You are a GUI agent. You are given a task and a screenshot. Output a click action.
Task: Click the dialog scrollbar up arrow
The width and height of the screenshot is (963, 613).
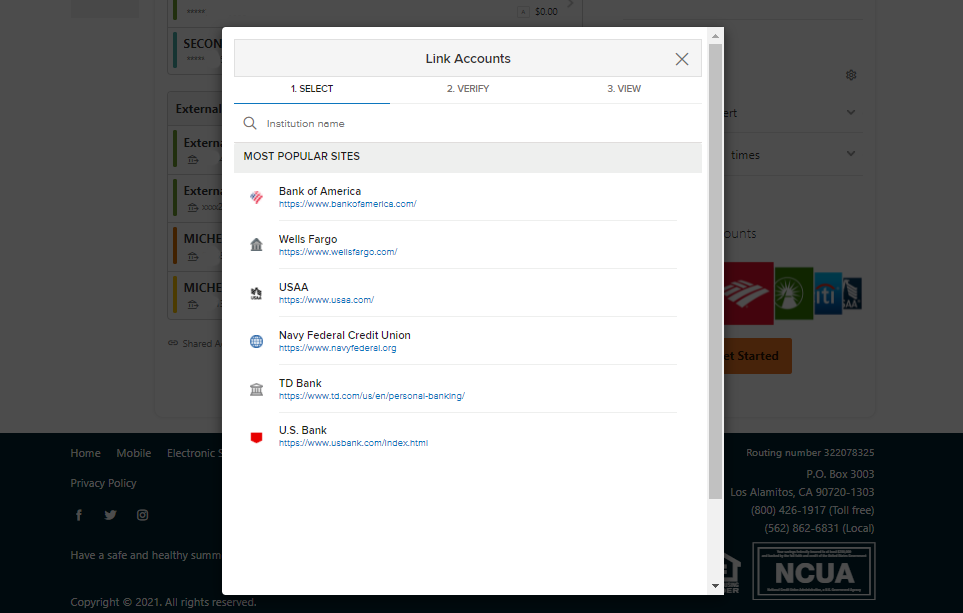[x=715, y=36]
